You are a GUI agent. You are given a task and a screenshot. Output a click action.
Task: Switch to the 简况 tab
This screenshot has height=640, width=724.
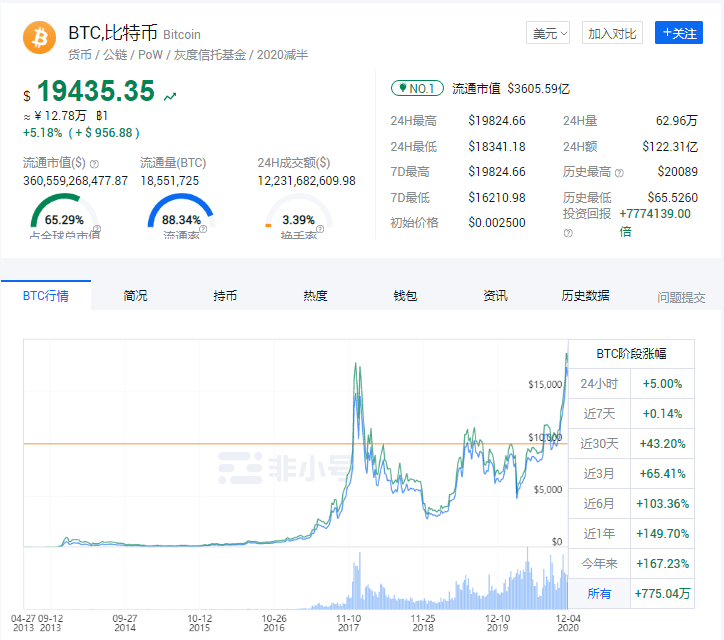136,296
